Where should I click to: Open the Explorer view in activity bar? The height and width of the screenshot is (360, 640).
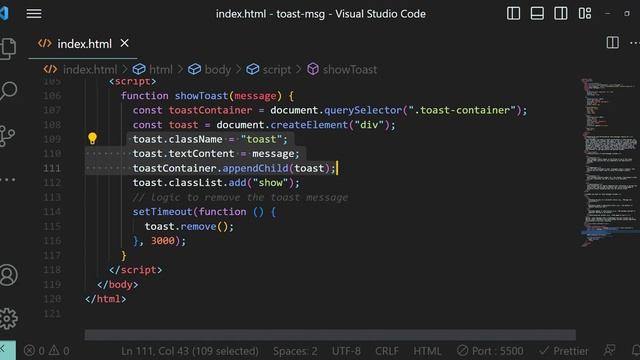[x=8, y=49]
